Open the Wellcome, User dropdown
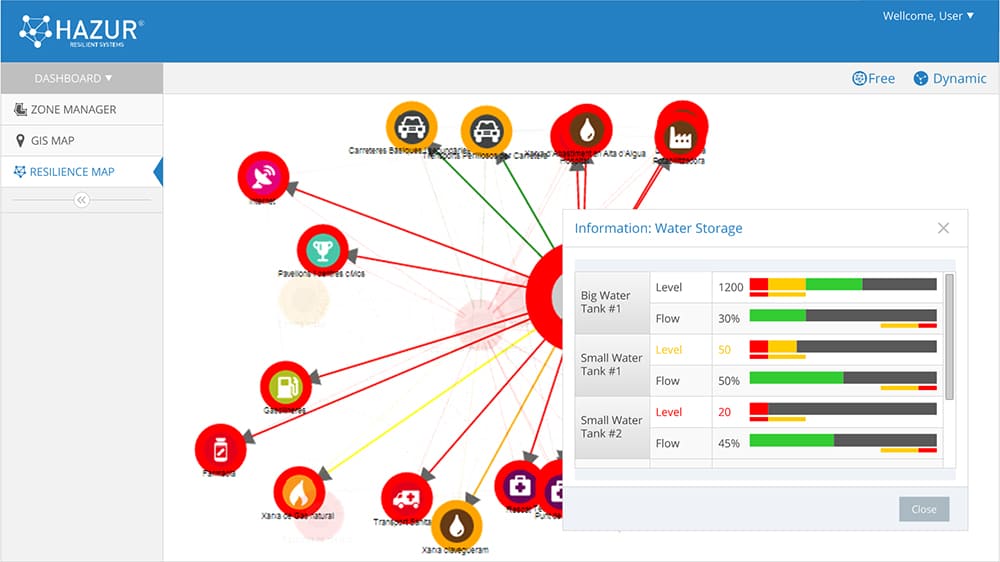Image resolution: width=1000 pixels, height=562 pixels. (x=928, y=16)
